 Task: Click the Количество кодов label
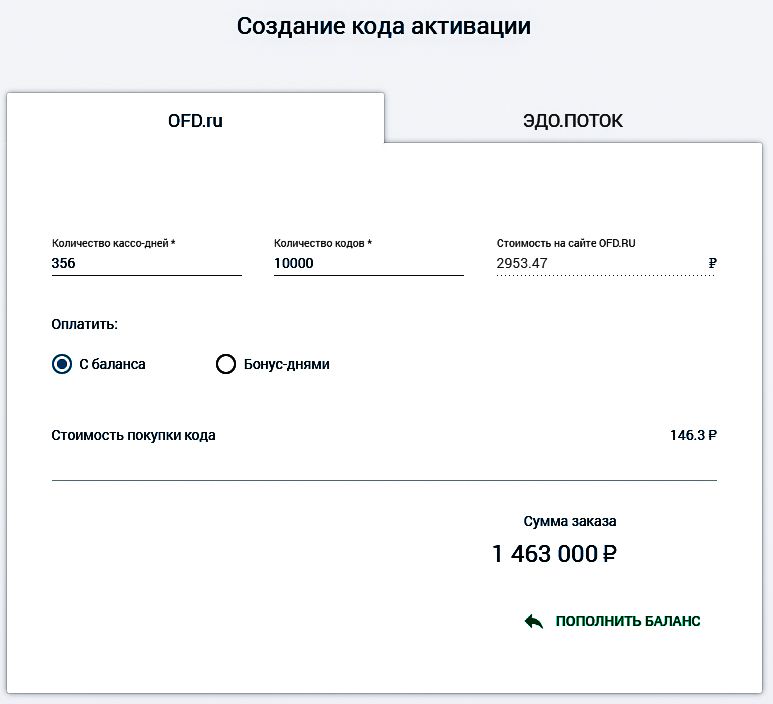[322, 243]
